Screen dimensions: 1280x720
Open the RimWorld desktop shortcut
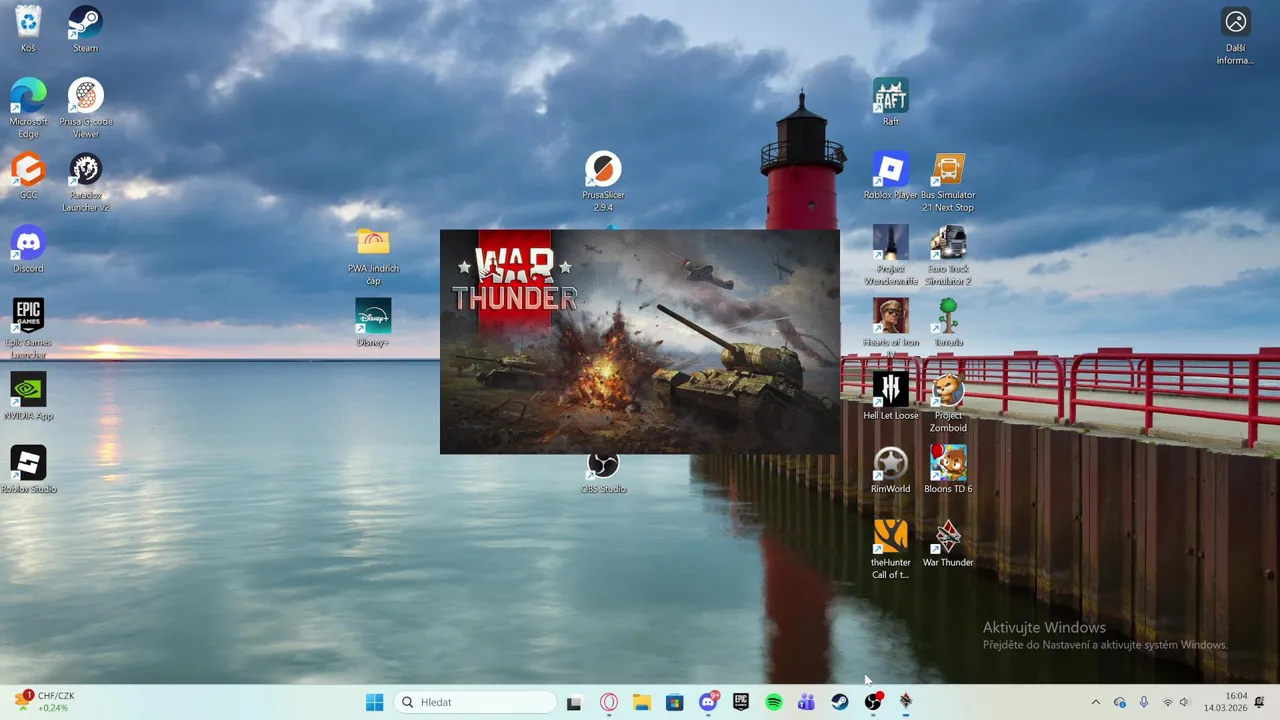(890, 469)
